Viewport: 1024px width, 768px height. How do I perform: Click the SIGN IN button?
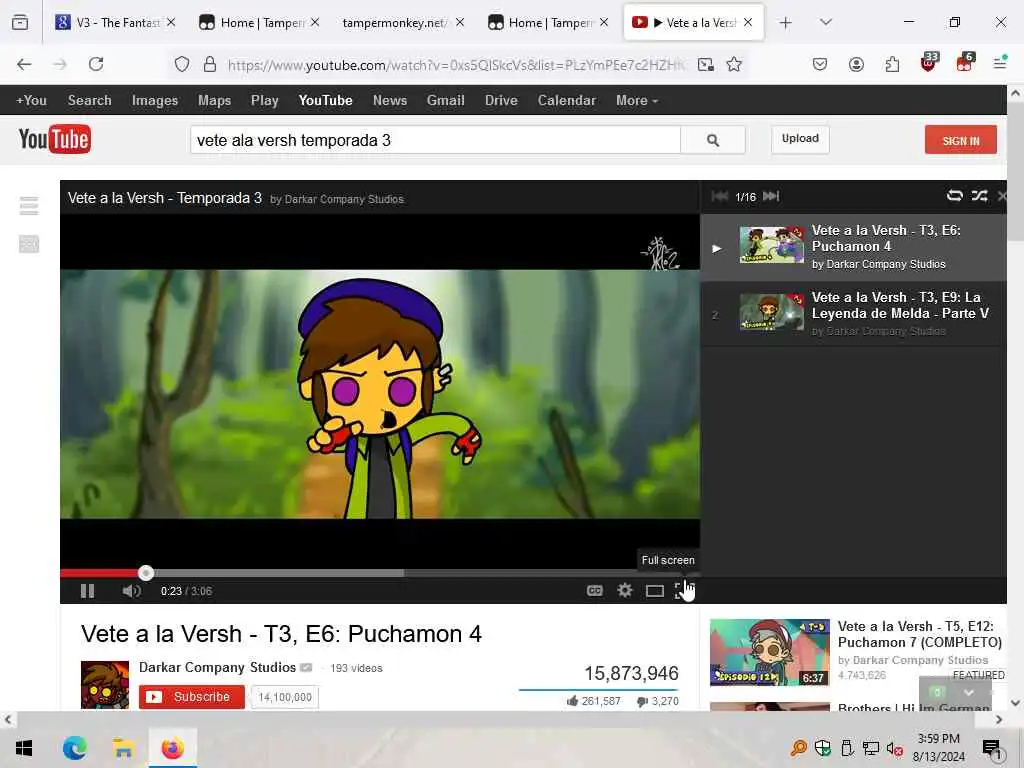[961, 140]
